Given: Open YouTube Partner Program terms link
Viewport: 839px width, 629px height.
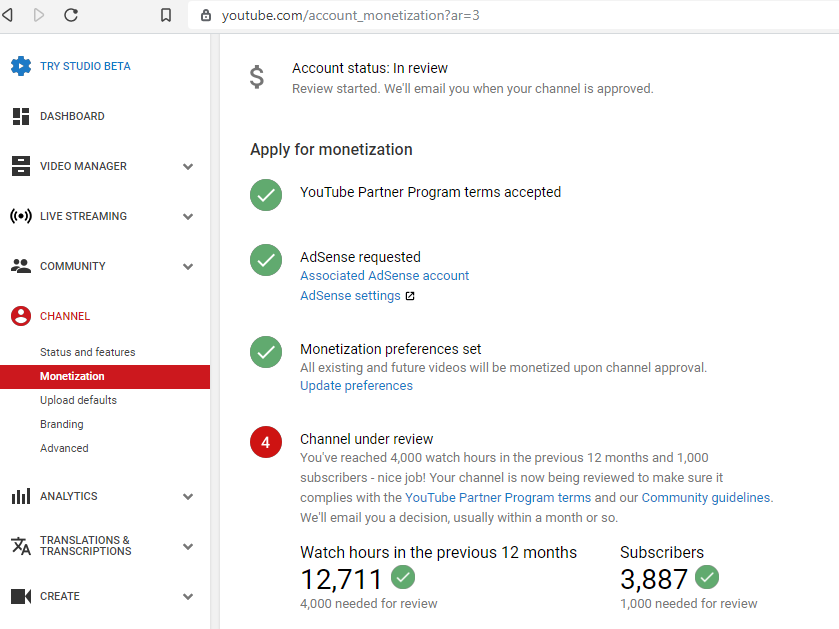Looking at the screenshot, I should tap(498, 497).
